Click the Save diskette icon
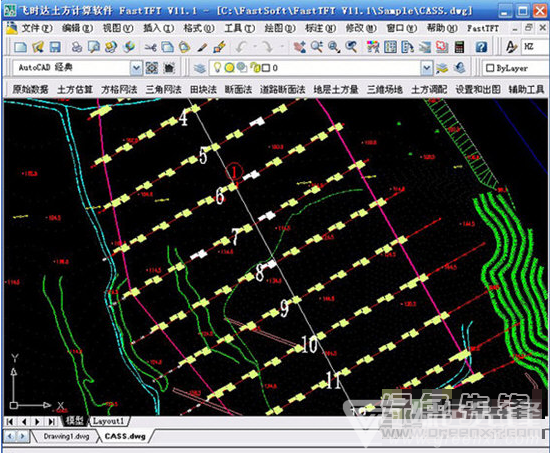Viewport: 550px width, 453px height. (x=55, y=47)
